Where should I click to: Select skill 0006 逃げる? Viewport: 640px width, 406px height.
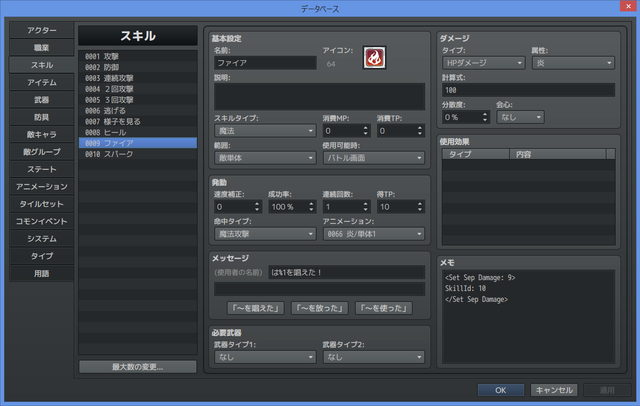(x=138, y=111)
